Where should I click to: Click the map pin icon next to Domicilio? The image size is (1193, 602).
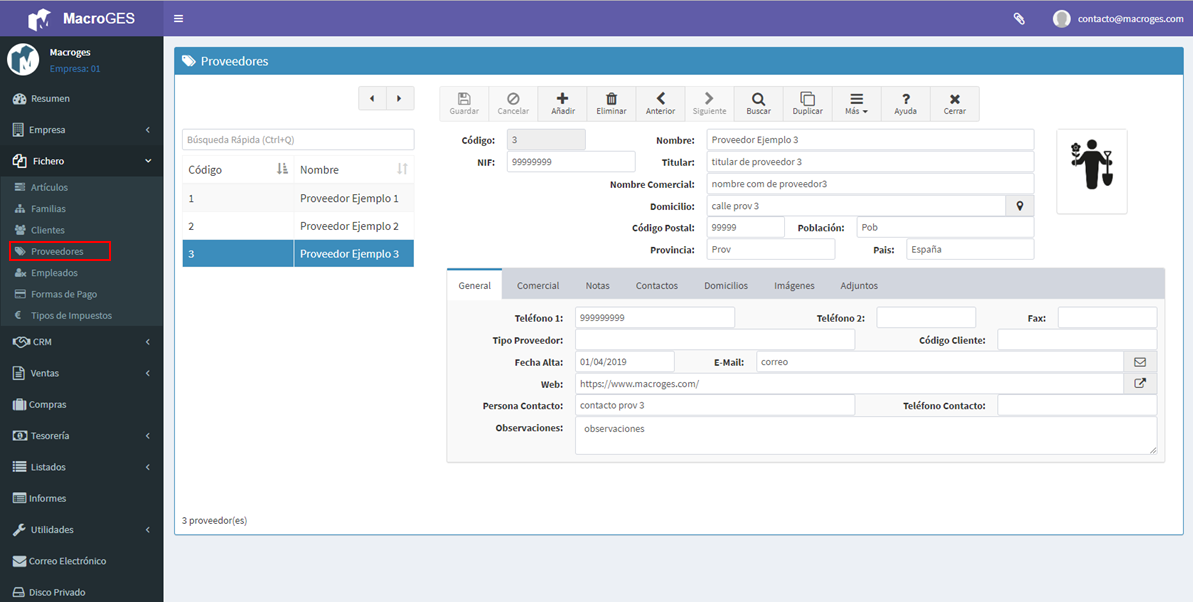pos(1020,205)
